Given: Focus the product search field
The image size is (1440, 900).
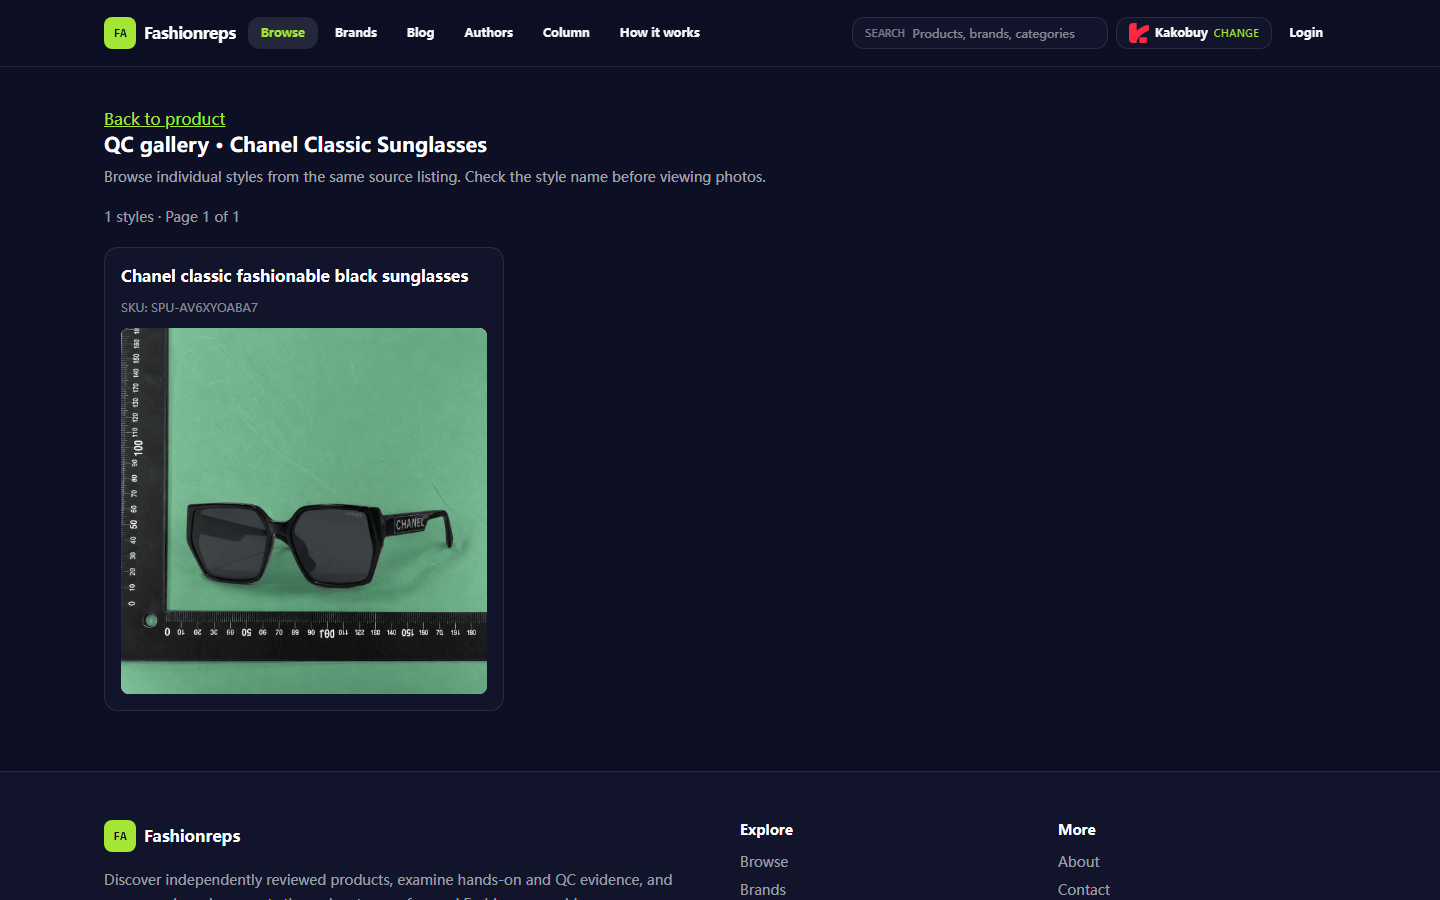Looking at the screenshot, I should (980, 33).
